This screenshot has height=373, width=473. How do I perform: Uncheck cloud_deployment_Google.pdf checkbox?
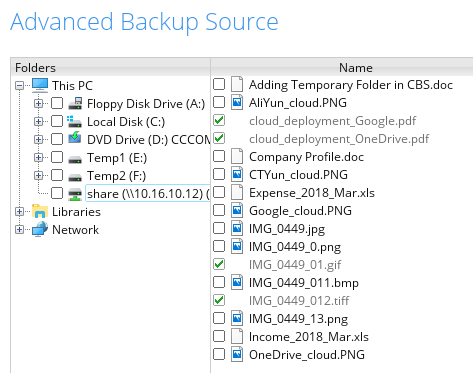click(219, 120)
